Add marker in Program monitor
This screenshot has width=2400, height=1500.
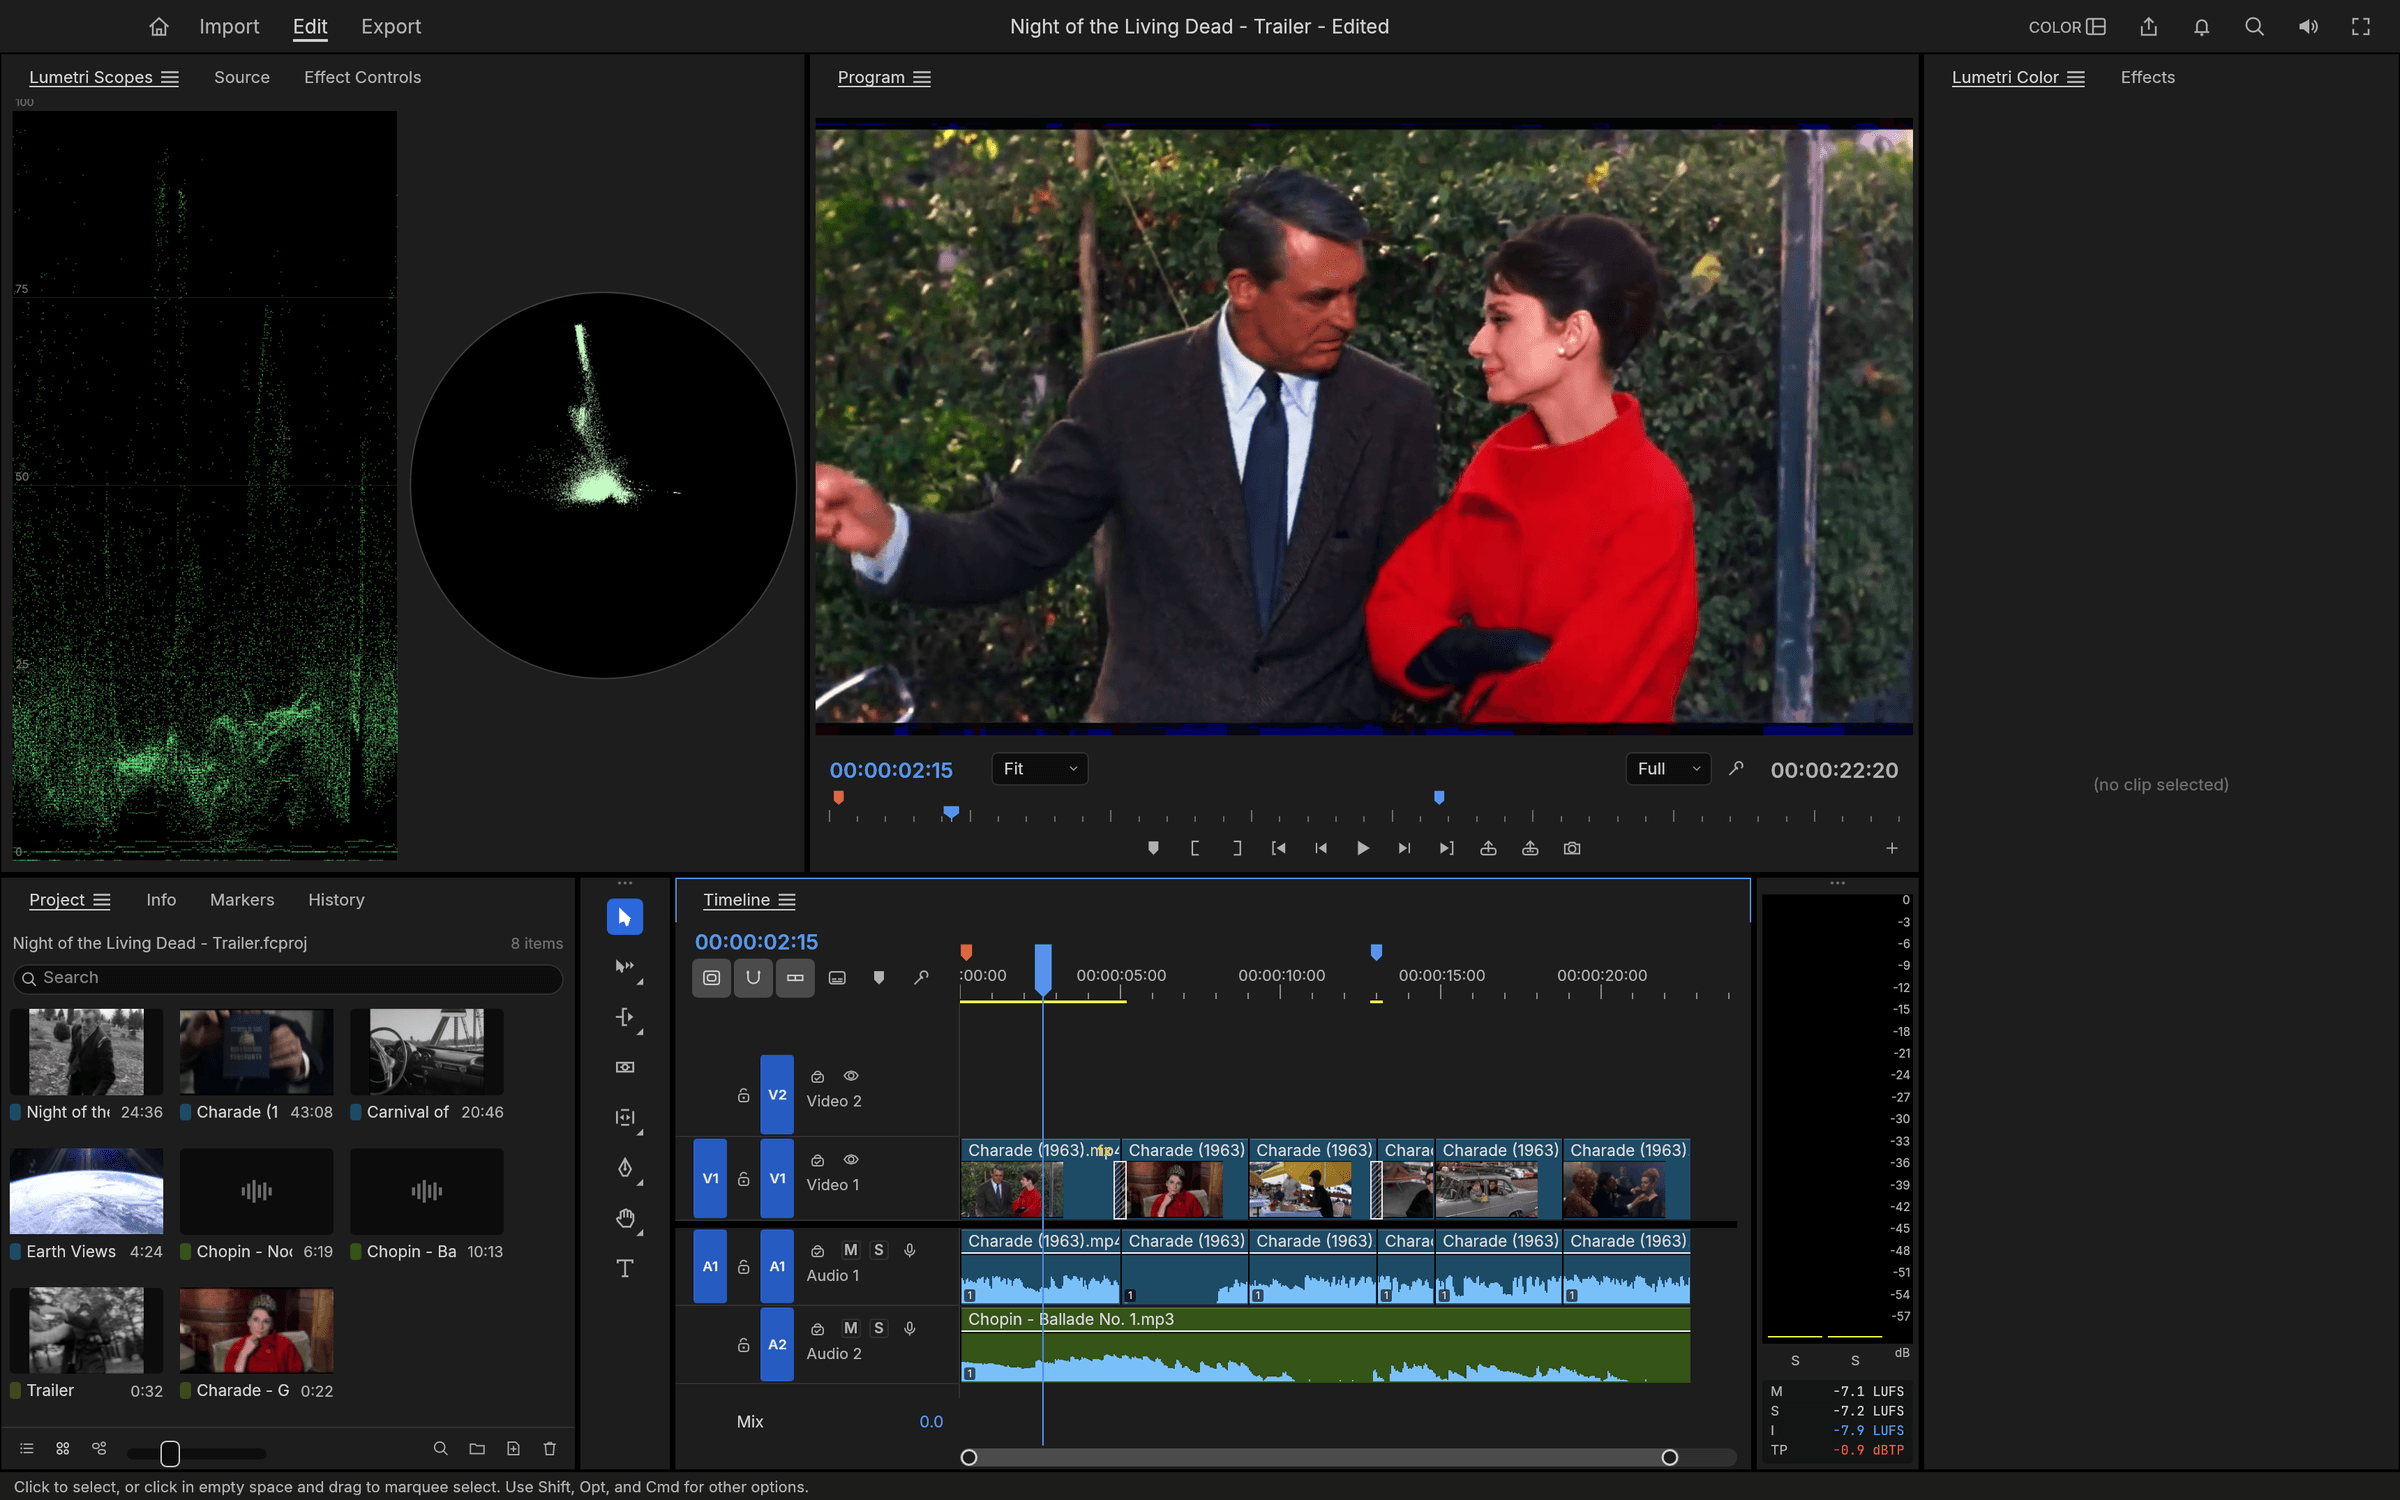pyautogui.click(x=1153, y=848)
